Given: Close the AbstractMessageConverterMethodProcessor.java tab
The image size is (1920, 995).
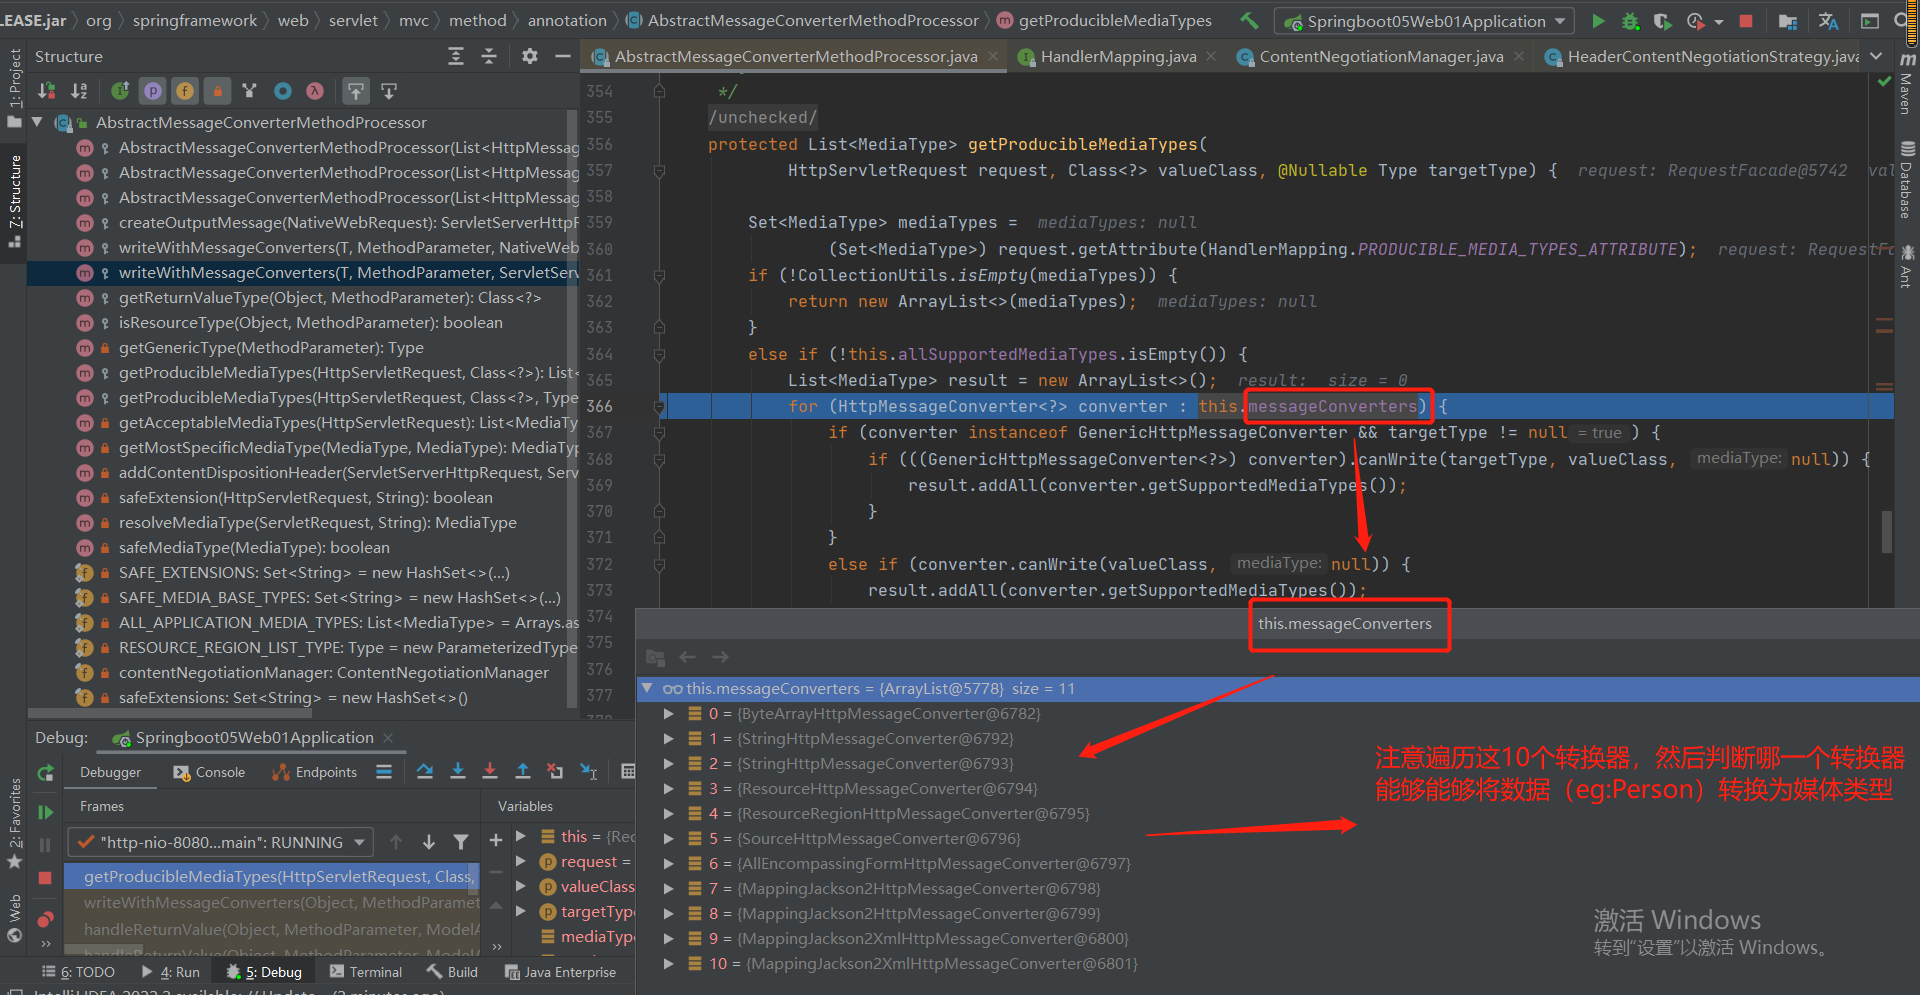Looking at the screenshot, I should point(993,57).
